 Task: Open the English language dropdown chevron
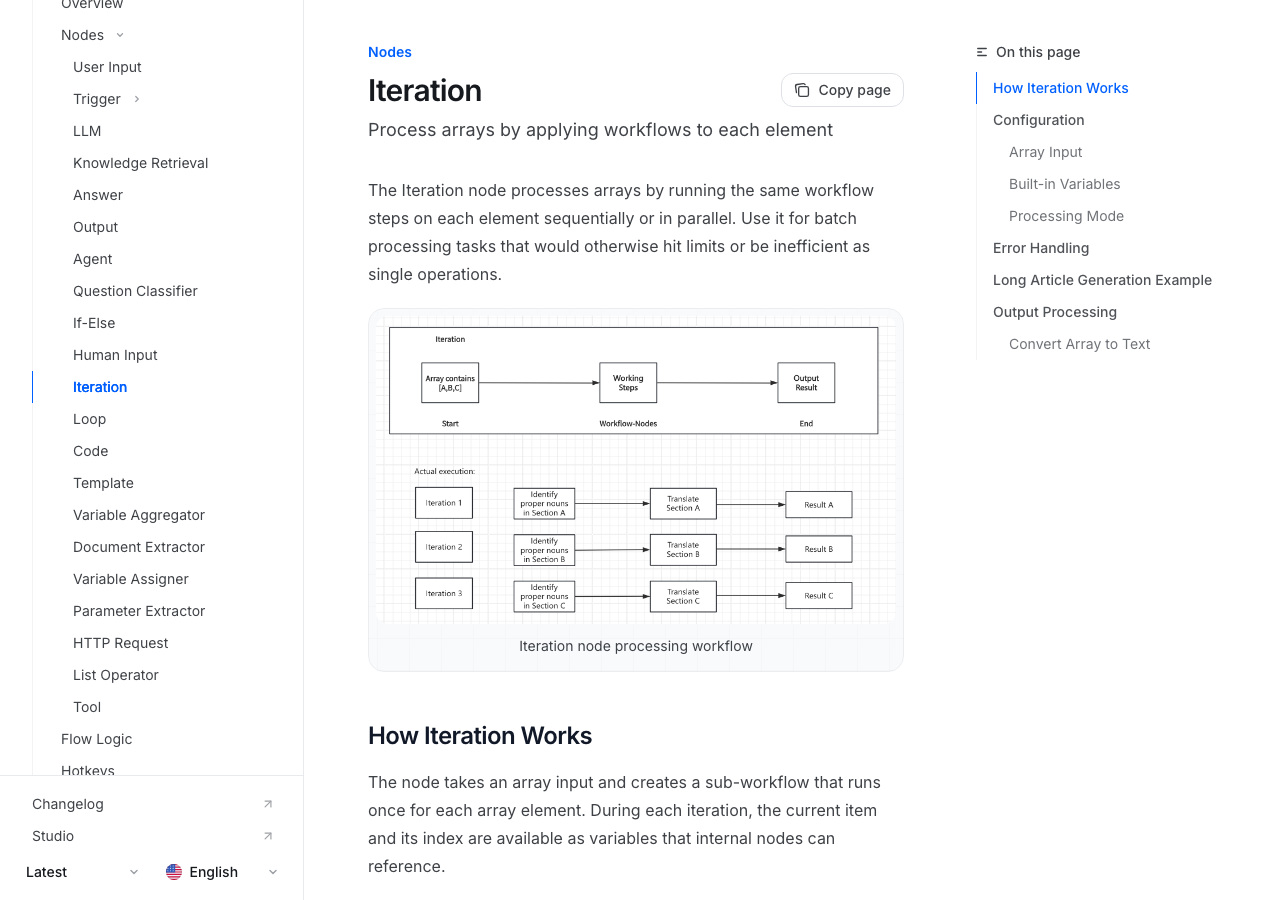[x=273, y=872]
